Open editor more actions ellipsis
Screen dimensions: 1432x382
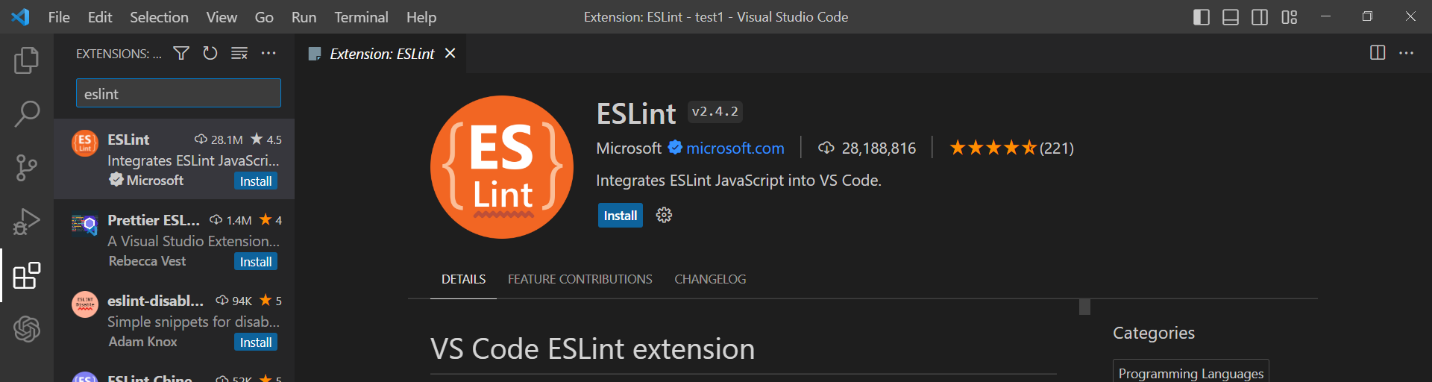[x=1406, y=53]
